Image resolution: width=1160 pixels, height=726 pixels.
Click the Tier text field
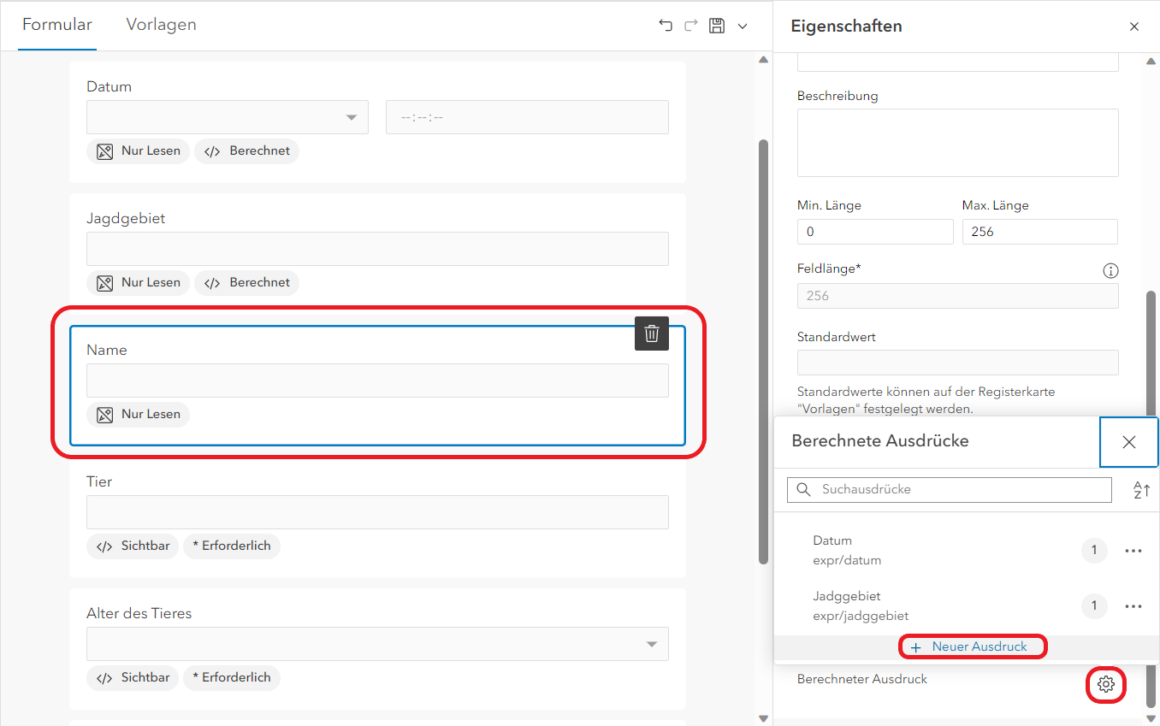coord(377,512)
